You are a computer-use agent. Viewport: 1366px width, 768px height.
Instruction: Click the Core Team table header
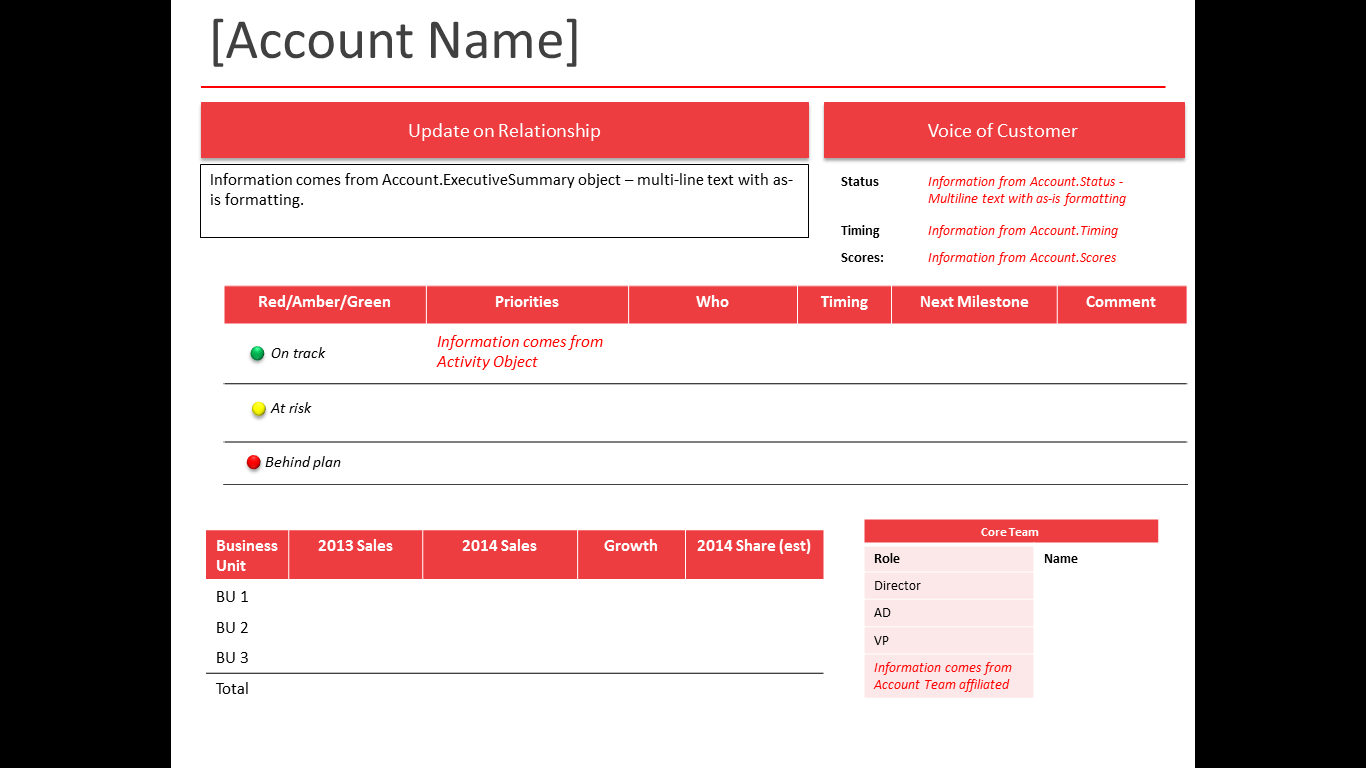point(1010,532)
